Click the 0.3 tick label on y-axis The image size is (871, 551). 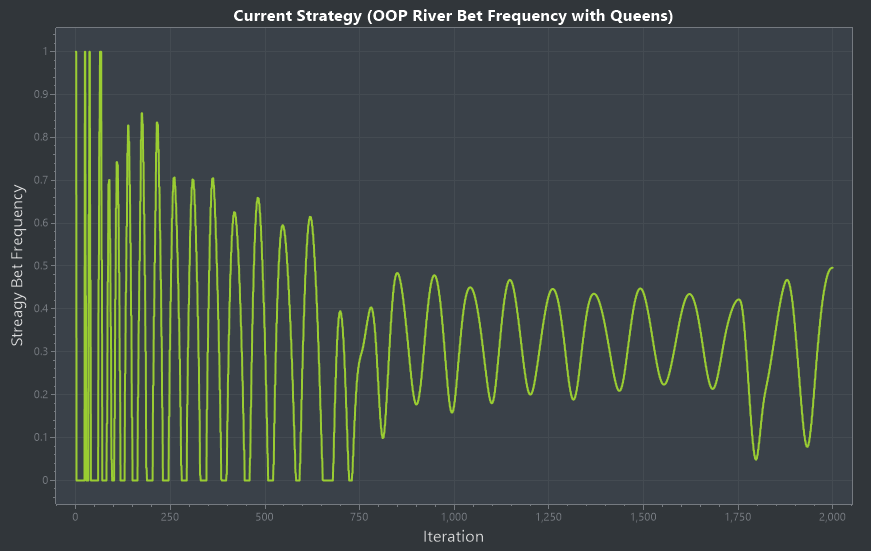click(x=42, y=352)
